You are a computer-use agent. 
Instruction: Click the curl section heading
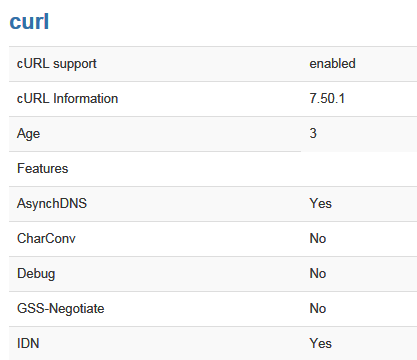point(29,22)
